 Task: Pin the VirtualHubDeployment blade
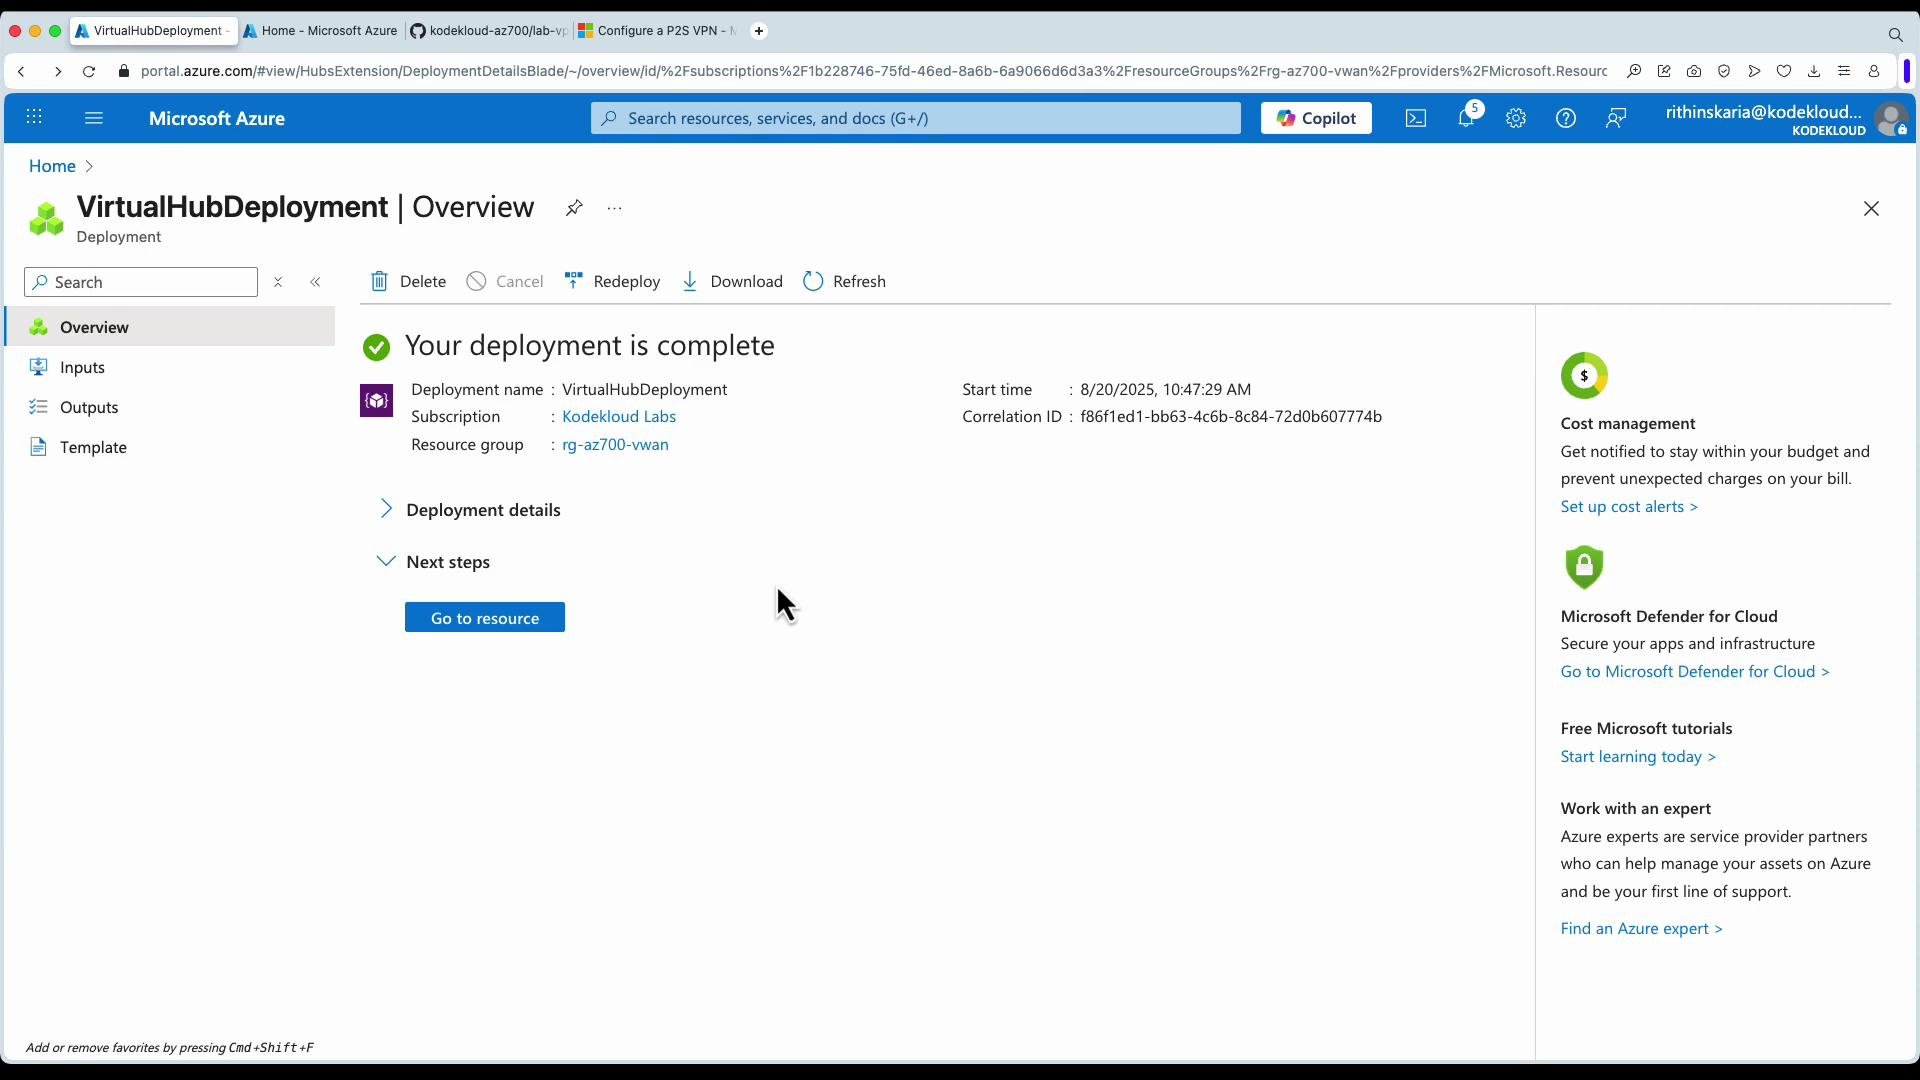click(574, 208)
